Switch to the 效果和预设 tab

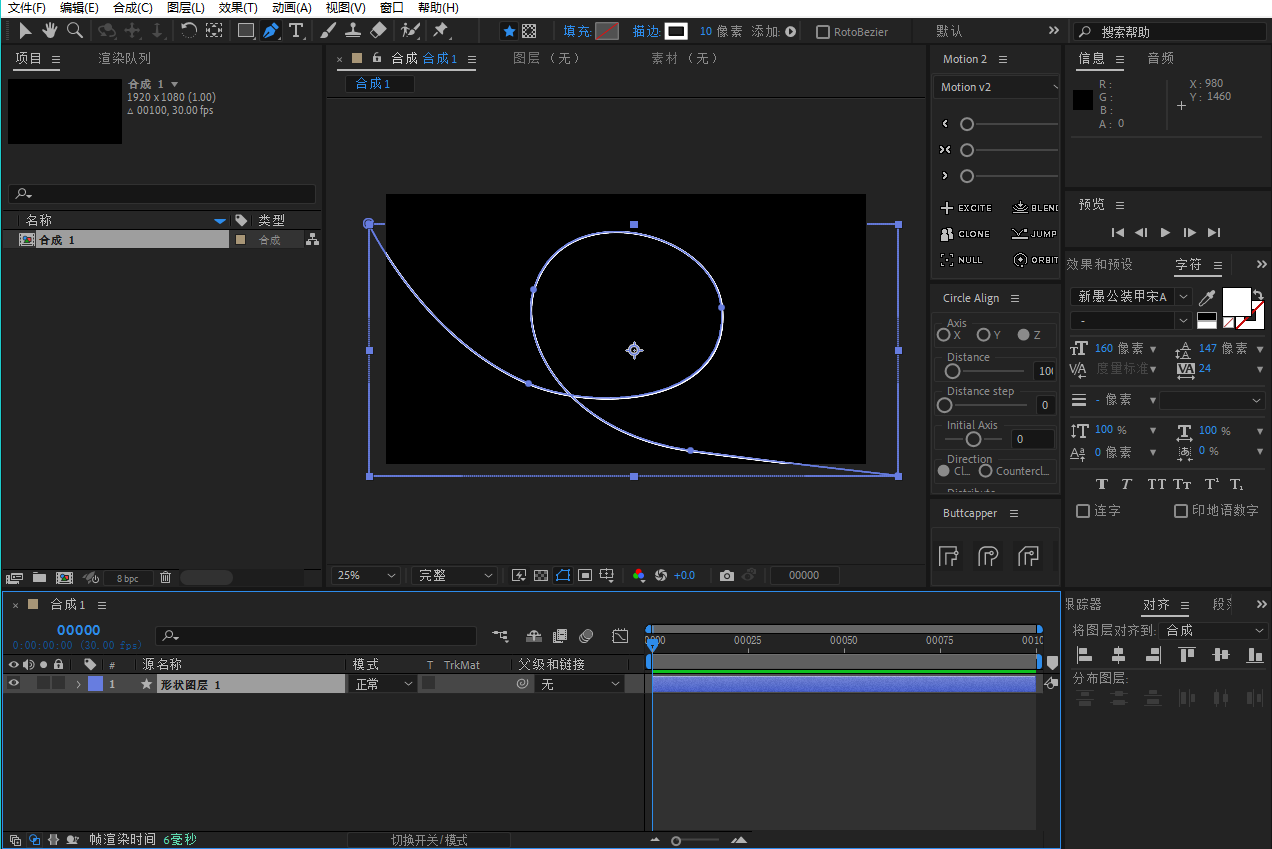[1099, 265]
